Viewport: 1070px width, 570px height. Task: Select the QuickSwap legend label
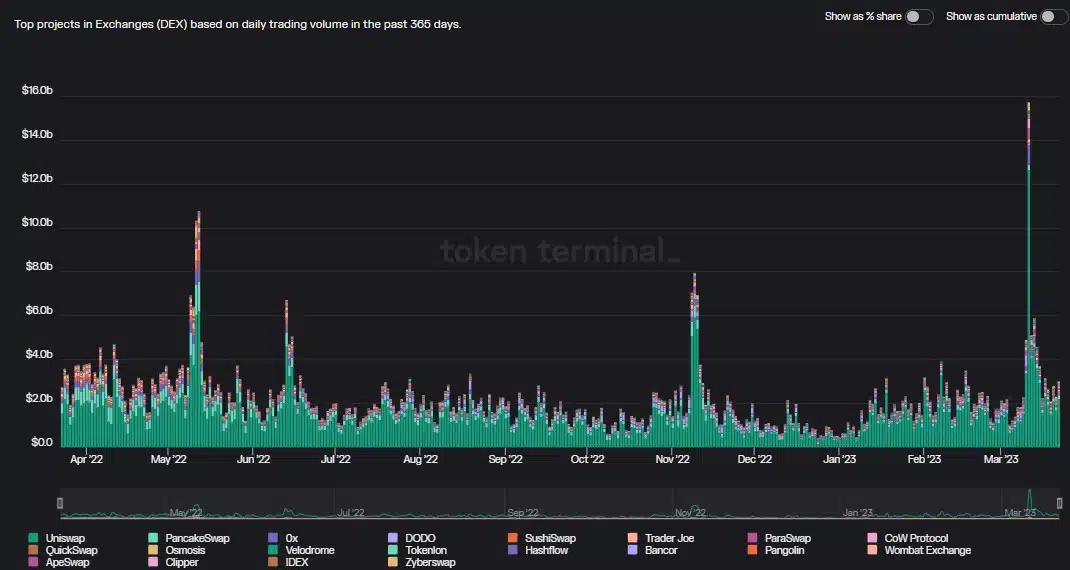[72, 550]
